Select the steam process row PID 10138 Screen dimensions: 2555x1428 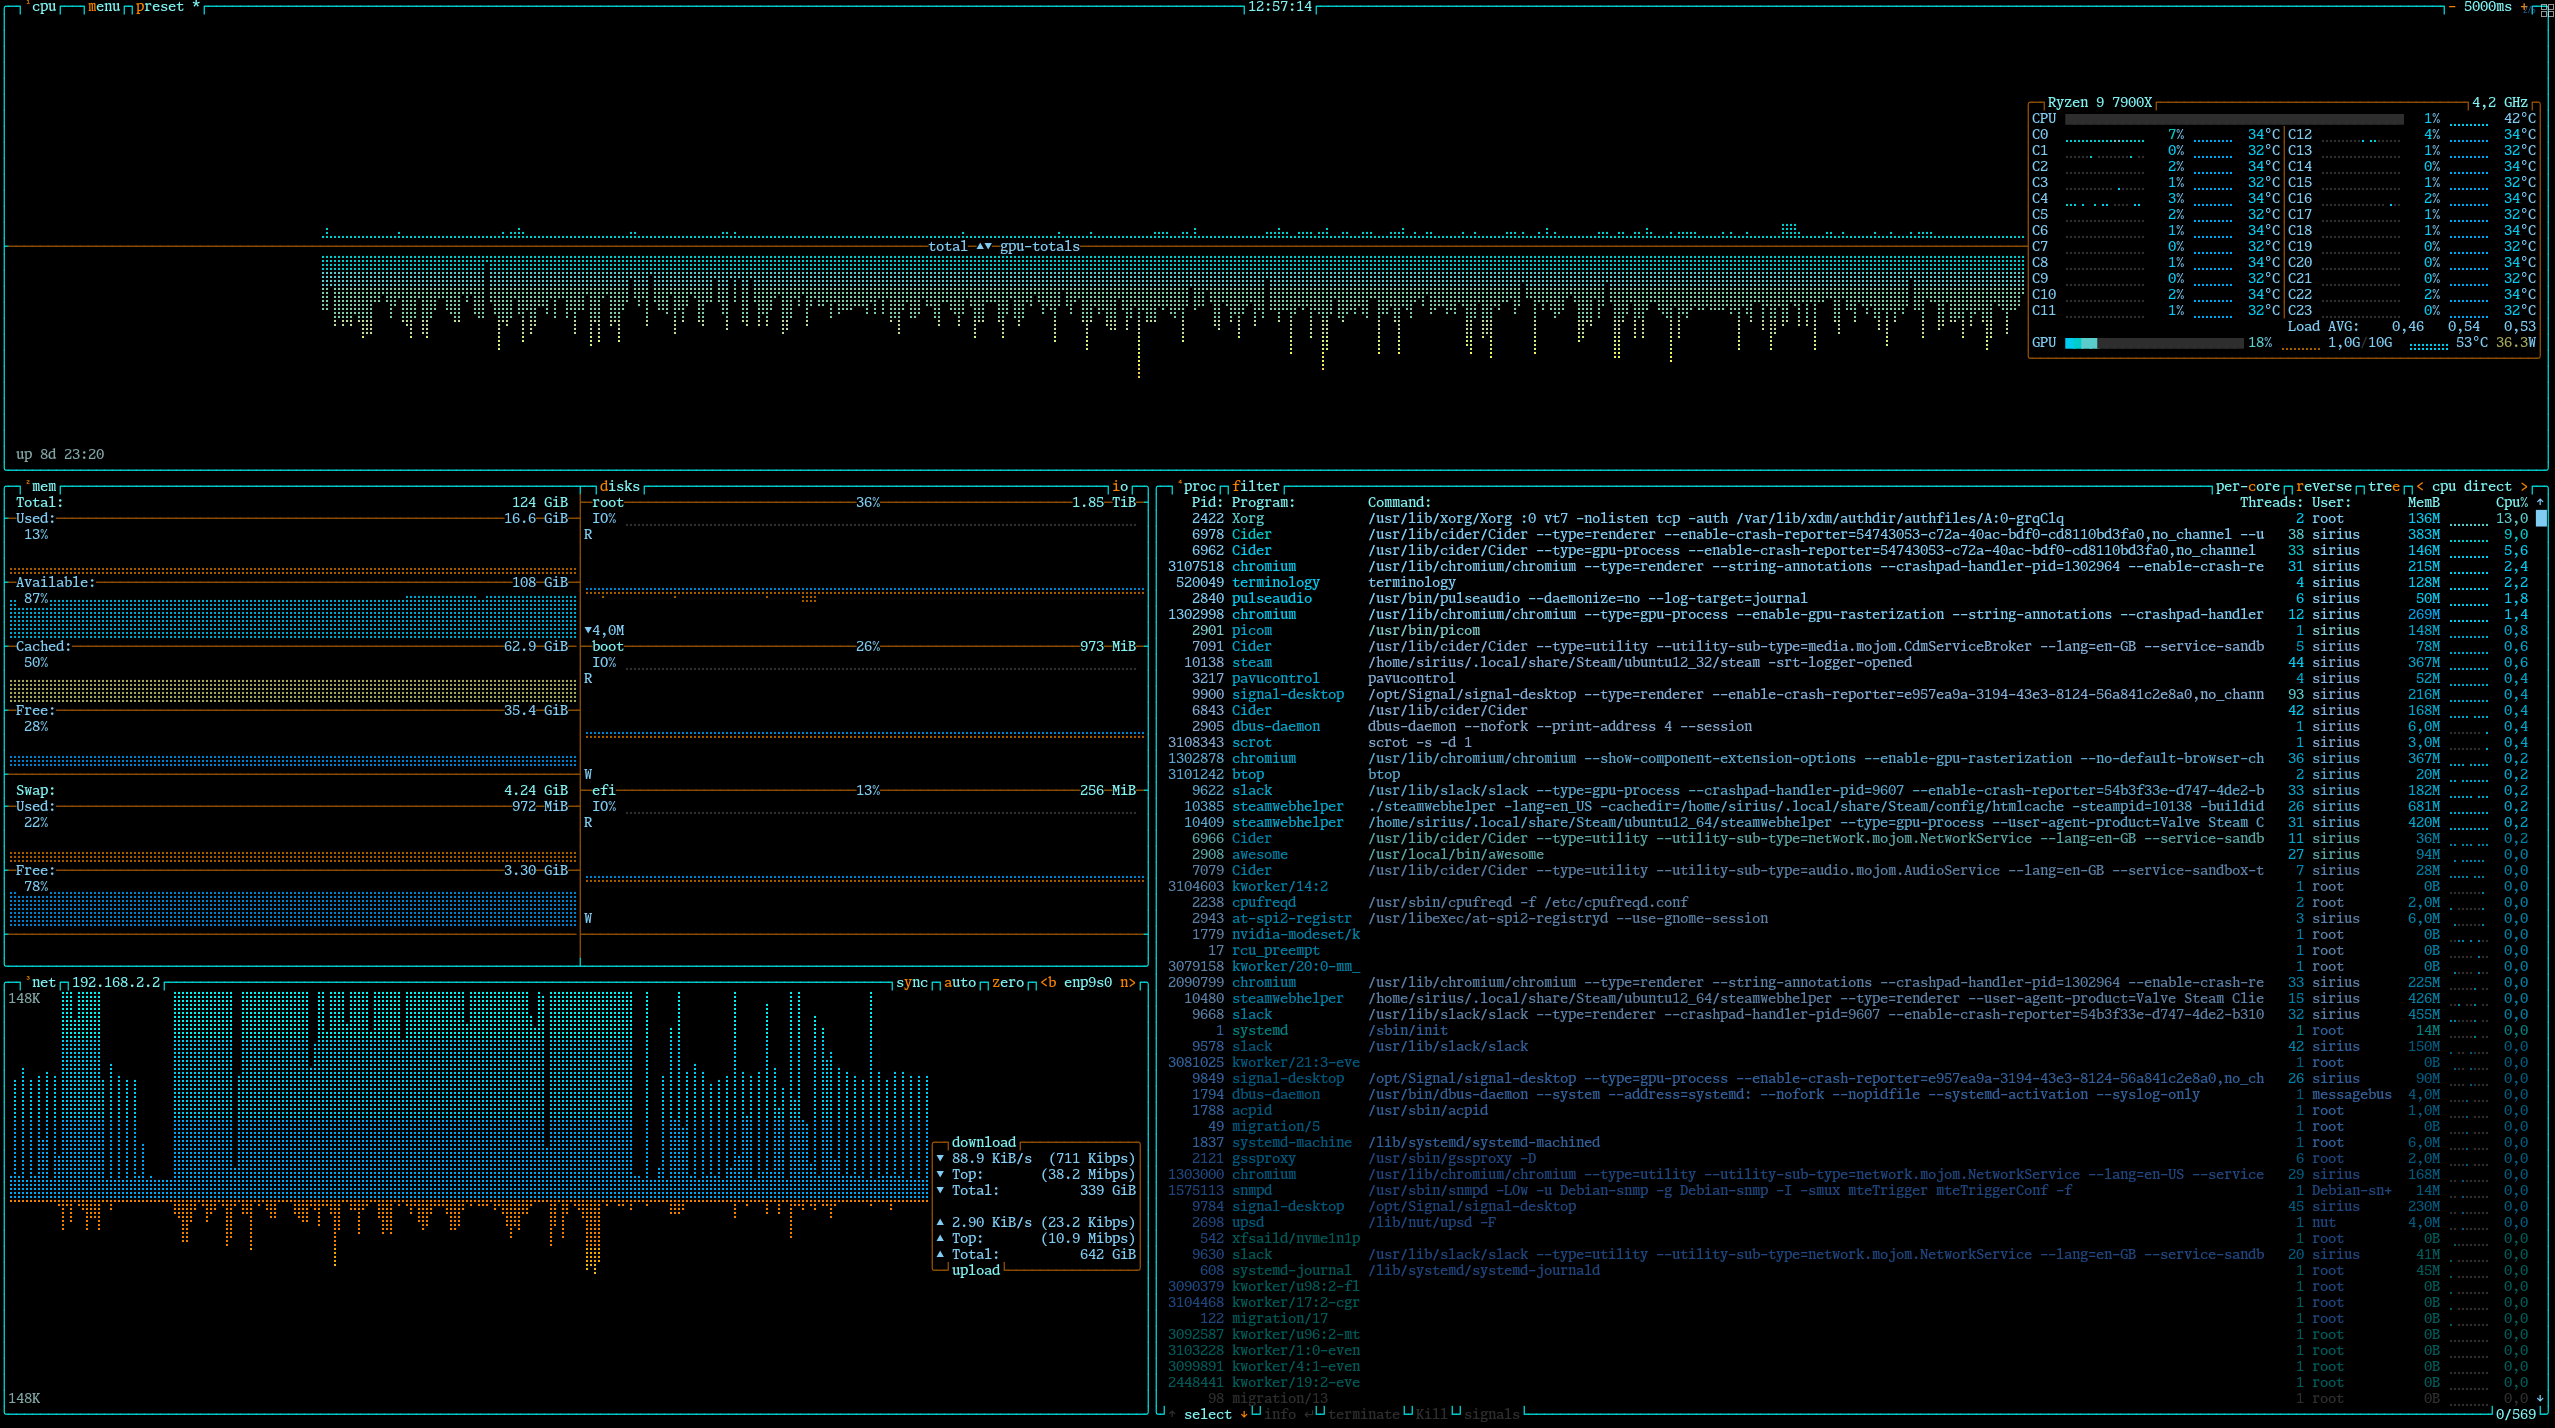(x=1848, y=663)
